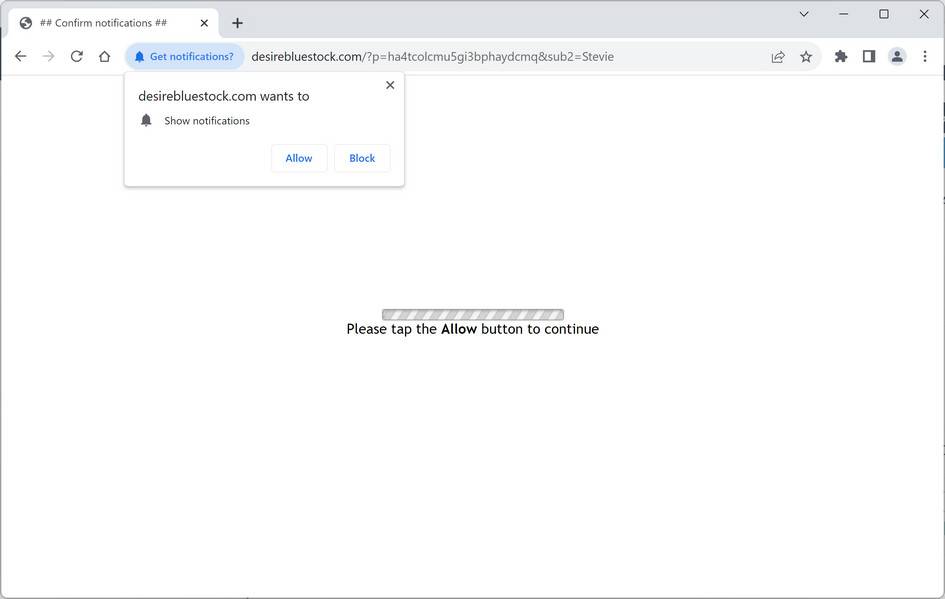Click the Block button

[361, 158]
